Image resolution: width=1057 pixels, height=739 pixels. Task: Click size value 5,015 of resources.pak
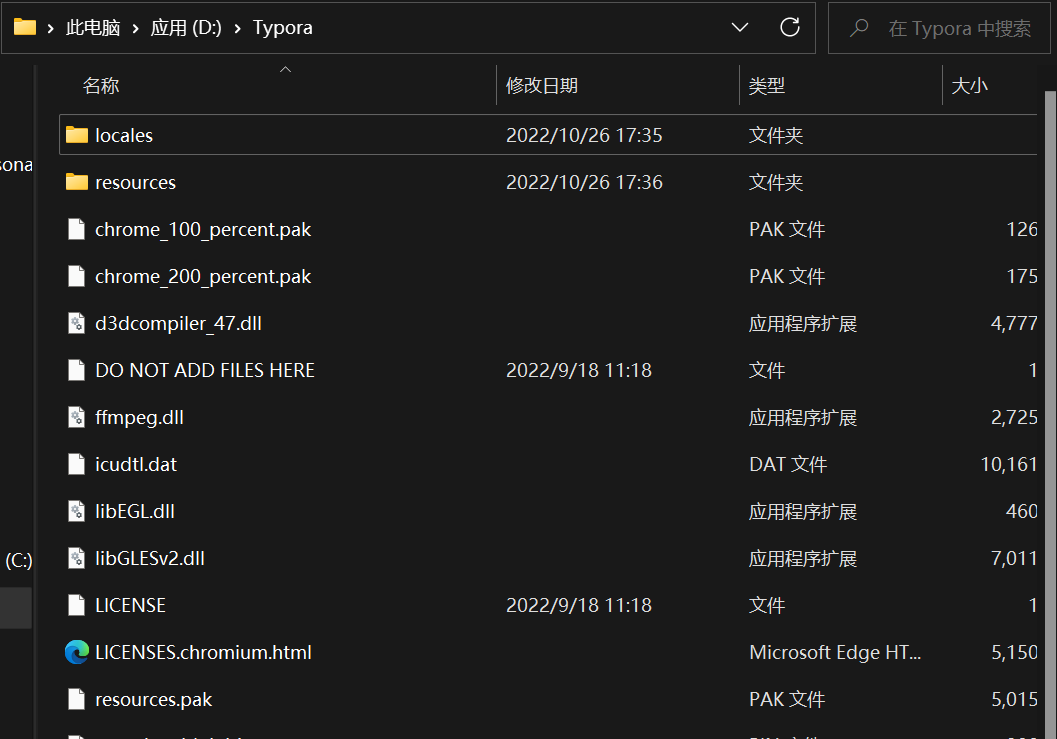point(1014,699)
